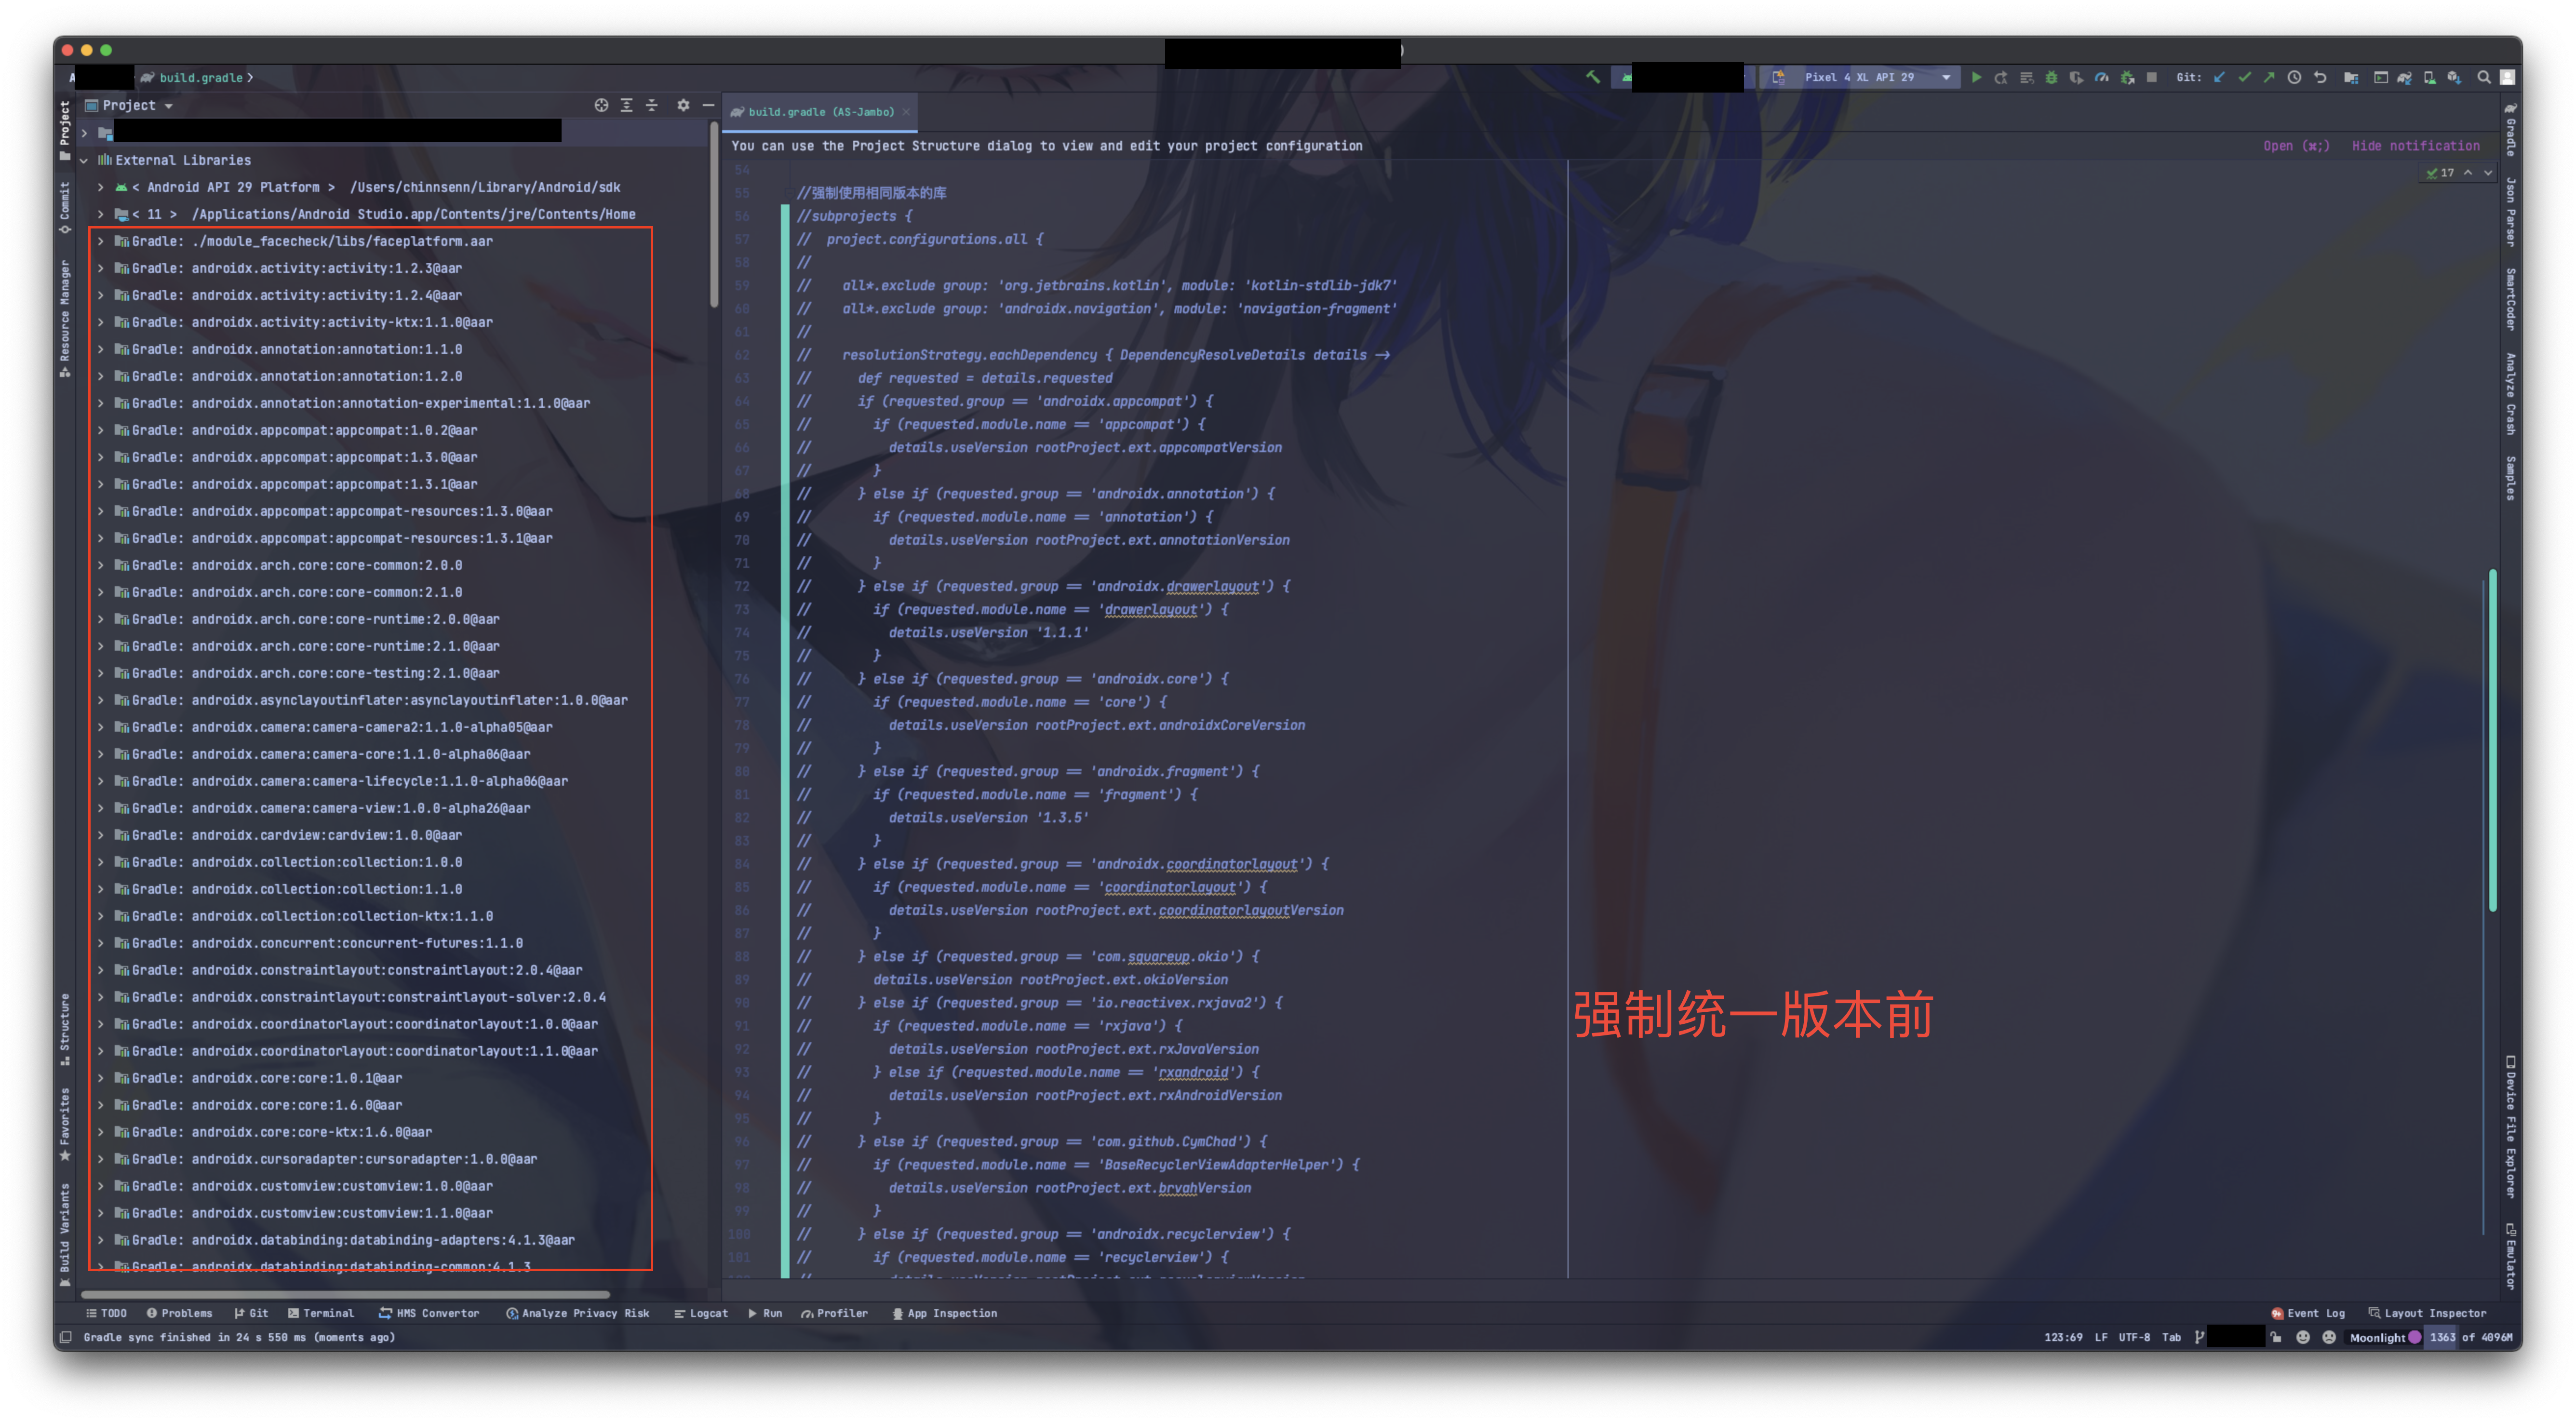Open the Pixel 4 XL API 29 device dropdown
The height and width of the screenshot is (1422, 2576).
tap(1861, 77)
